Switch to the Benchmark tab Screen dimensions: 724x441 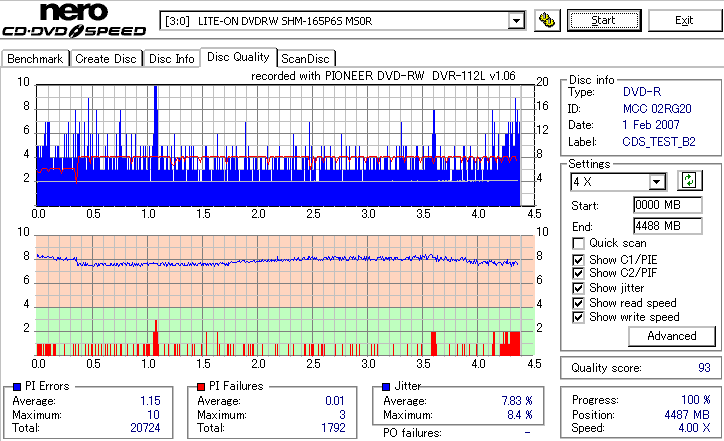point(35,59)
